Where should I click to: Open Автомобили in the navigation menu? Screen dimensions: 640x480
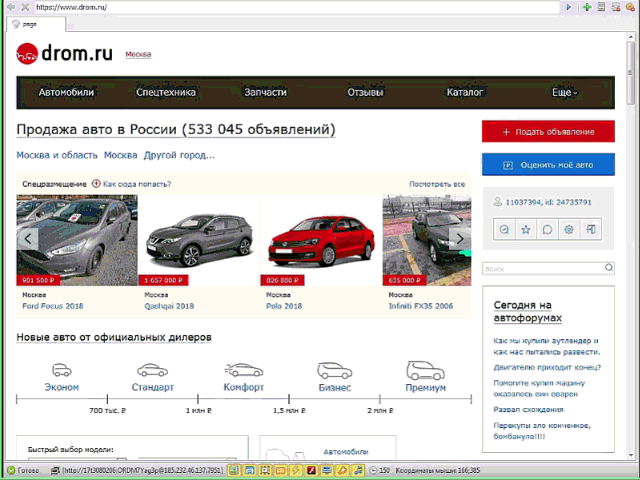pyautogui.click(x=66, y=93)
